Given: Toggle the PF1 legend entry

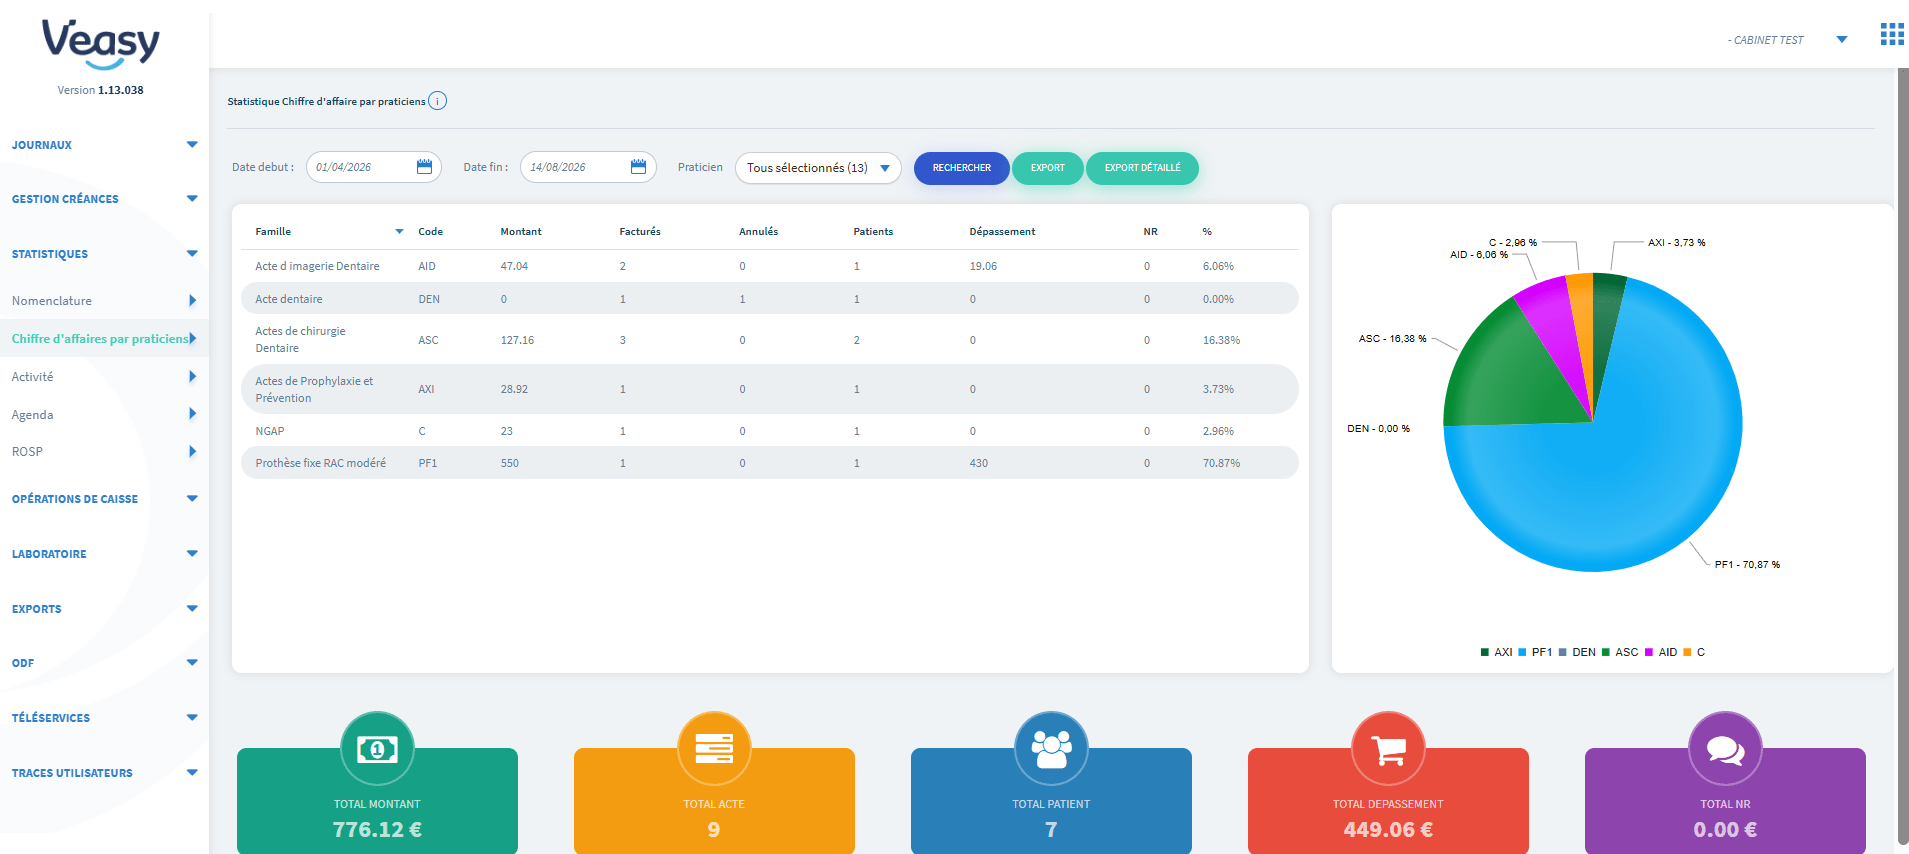Looking at the screenshot, I should coord(1535,652).
